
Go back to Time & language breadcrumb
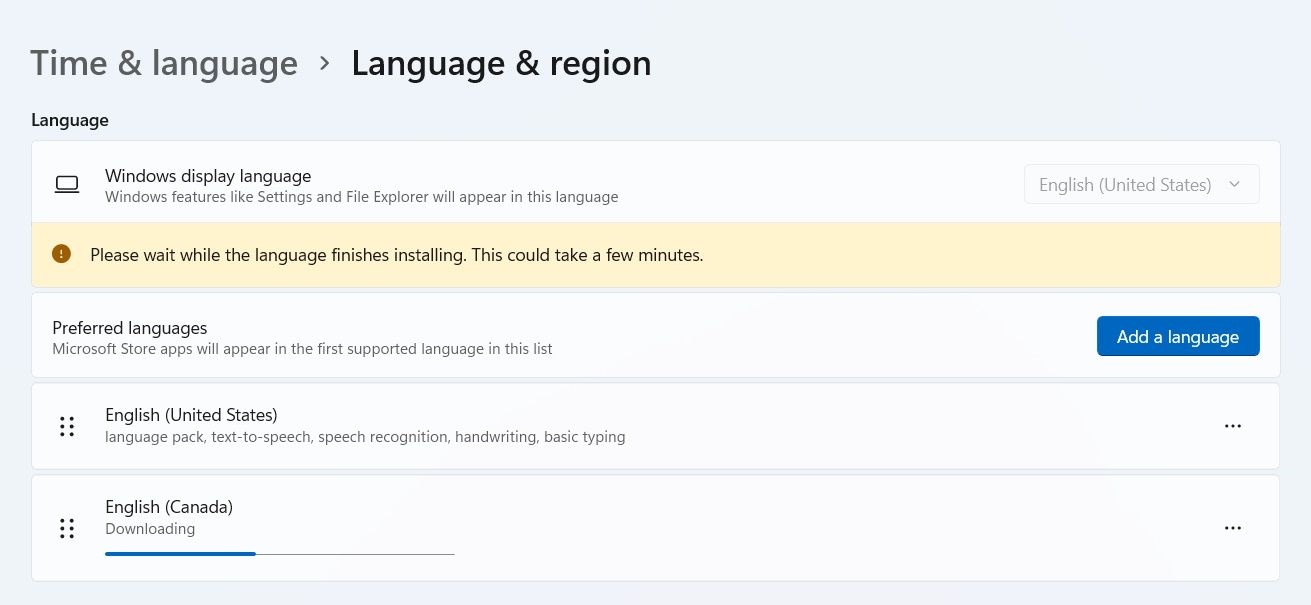164,64
